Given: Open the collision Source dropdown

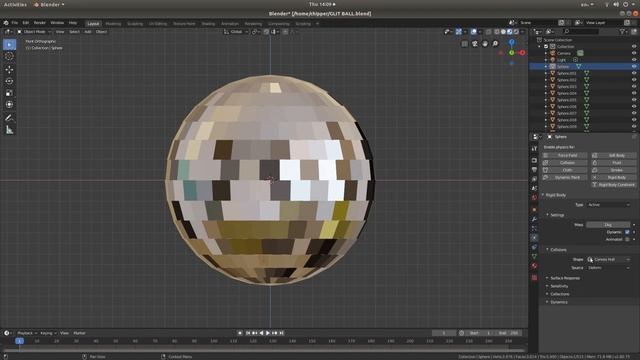Looking at the screenshot, I should pos(609,268).
